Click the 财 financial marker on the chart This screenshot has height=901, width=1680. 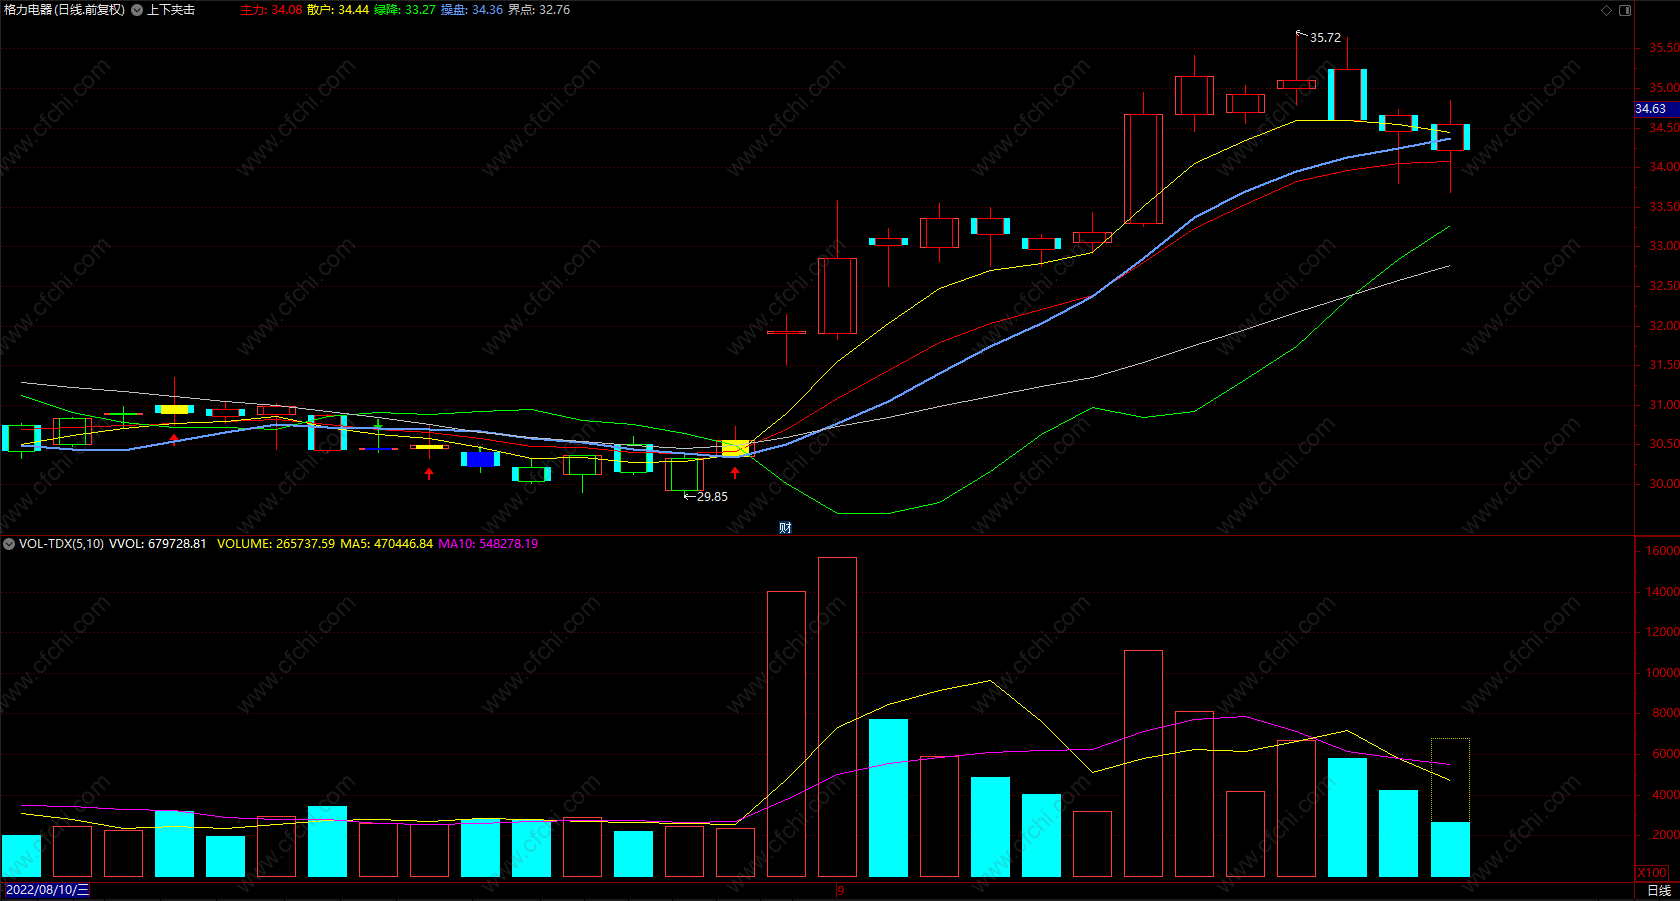(x=785, y=528)
